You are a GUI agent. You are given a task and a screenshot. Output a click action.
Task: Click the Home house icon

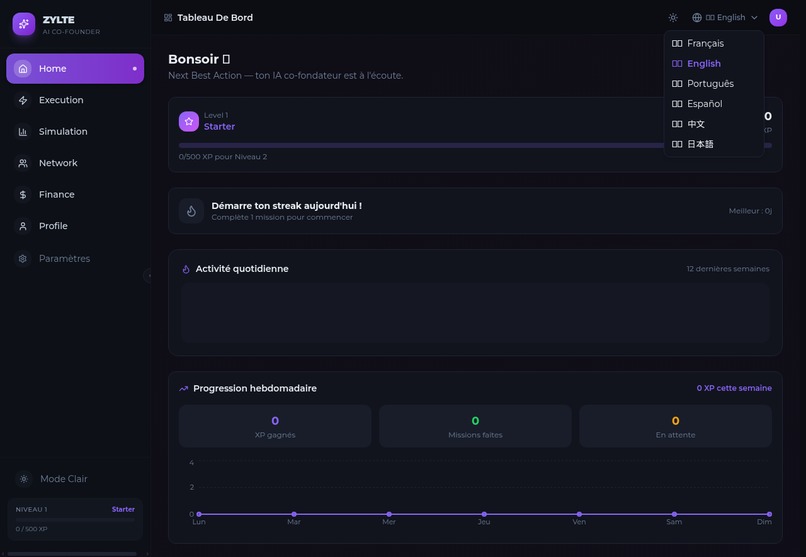[x=23, y=68]
